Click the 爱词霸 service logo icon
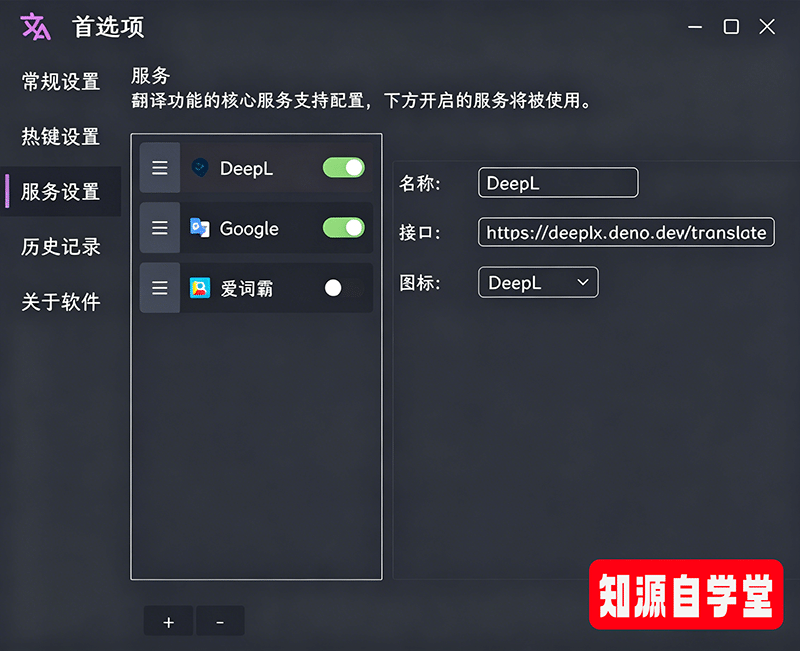Screen dimensions: 800x651 tap(200, 288)
